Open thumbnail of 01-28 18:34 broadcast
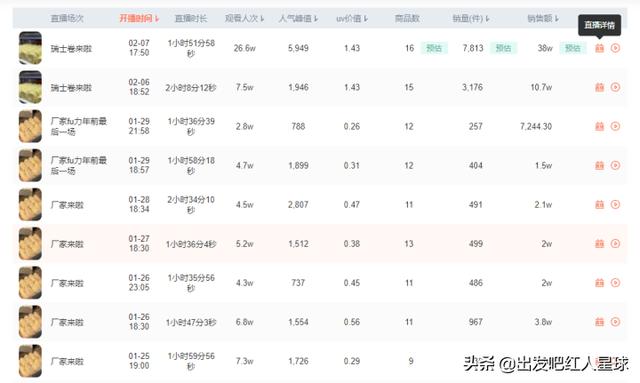This screenshot has width=640, height=383. pos(30,205)
